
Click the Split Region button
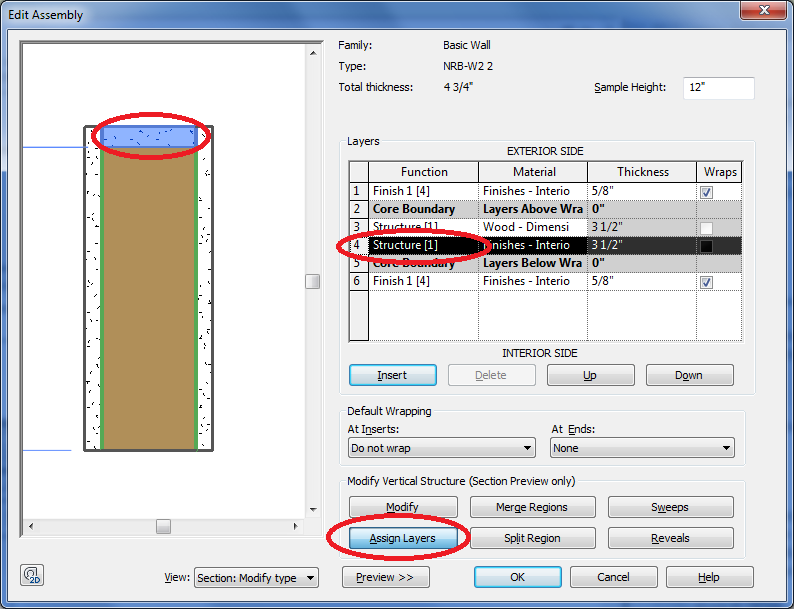tap(532, 538)
